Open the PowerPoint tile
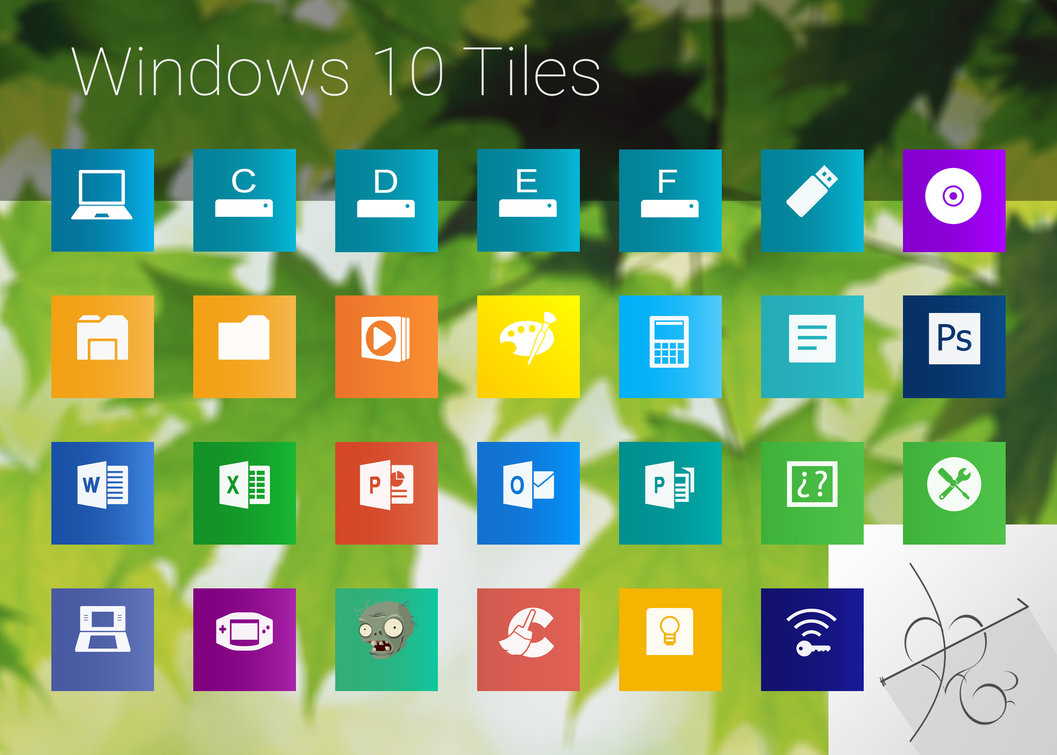This screenshot has height=755, width=1057. [x=386, y=493]
